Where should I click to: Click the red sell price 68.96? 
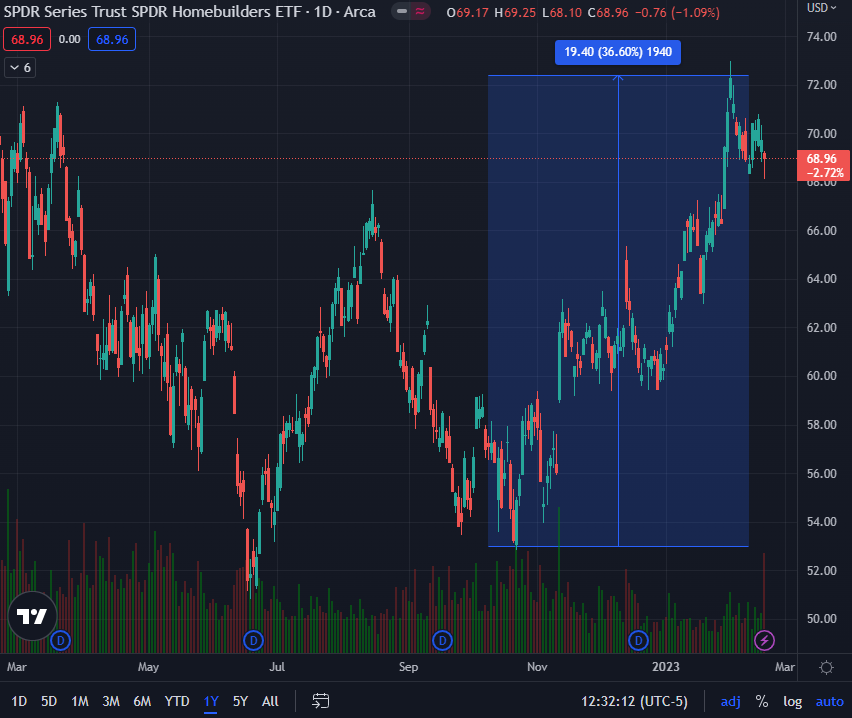click(27, 40)
